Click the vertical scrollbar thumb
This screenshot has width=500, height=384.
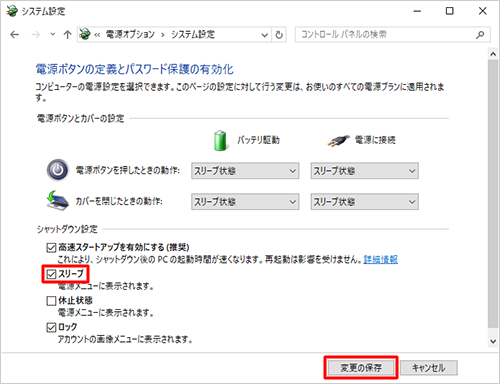click(493, 193)
